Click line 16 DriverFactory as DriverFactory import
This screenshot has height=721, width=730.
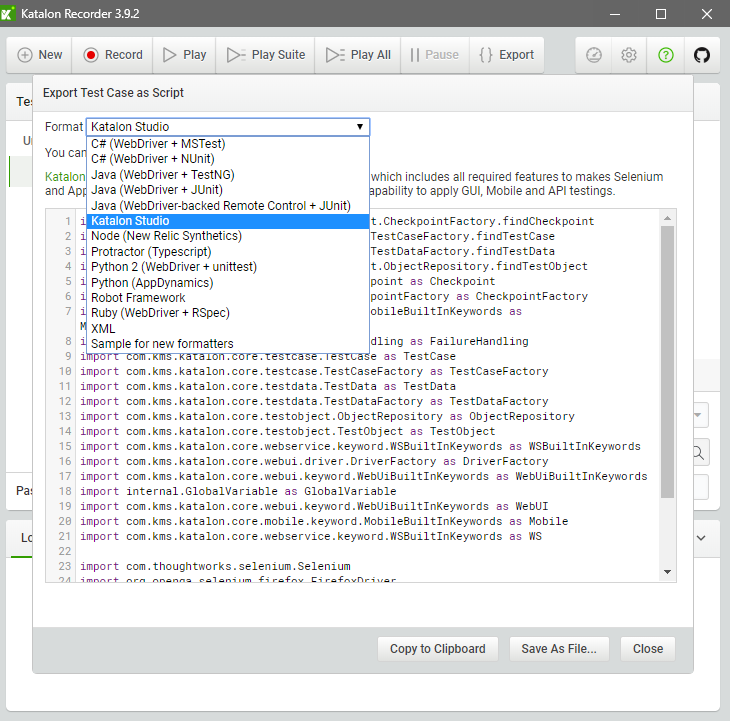tap(314, 462)
